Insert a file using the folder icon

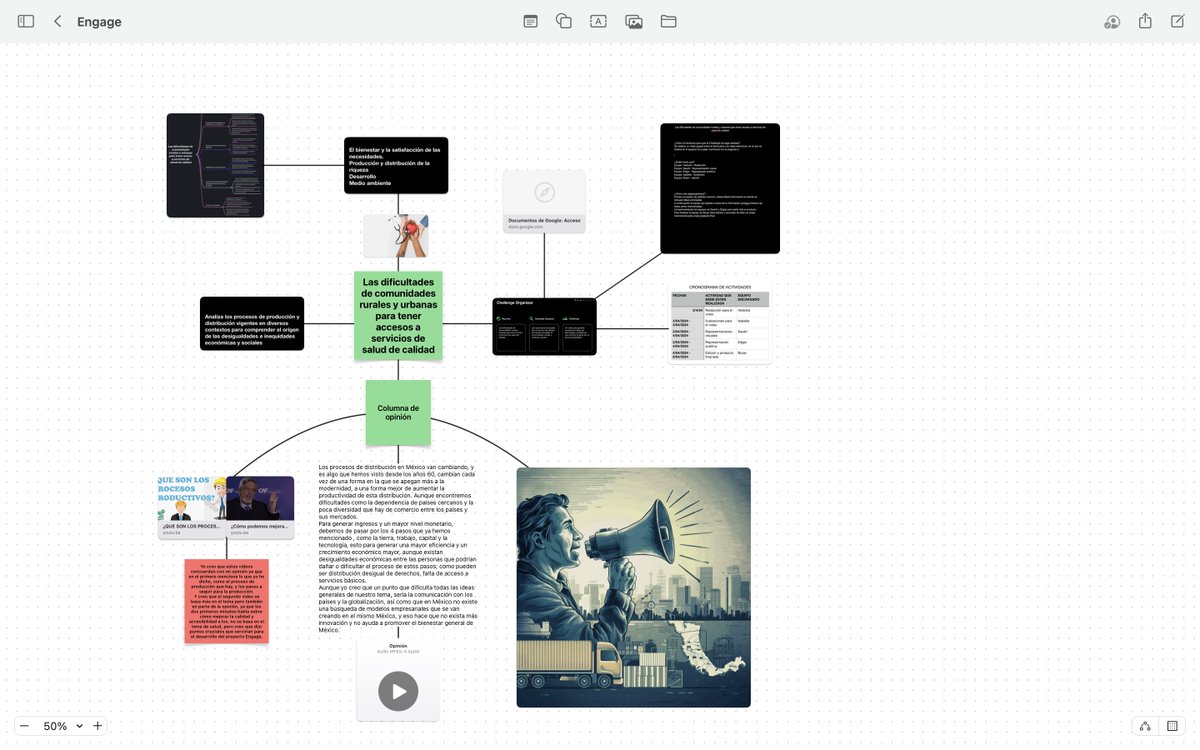[x=669, y=21]
